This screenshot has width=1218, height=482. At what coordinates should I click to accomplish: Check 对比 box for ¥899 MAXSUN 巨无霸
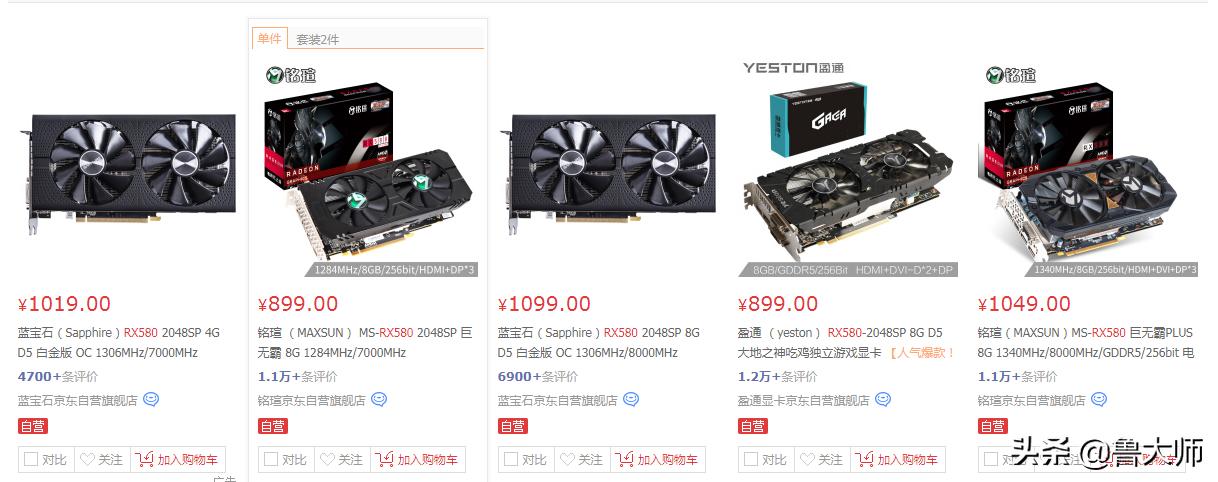pyautogui.click(x=287, y=459)
